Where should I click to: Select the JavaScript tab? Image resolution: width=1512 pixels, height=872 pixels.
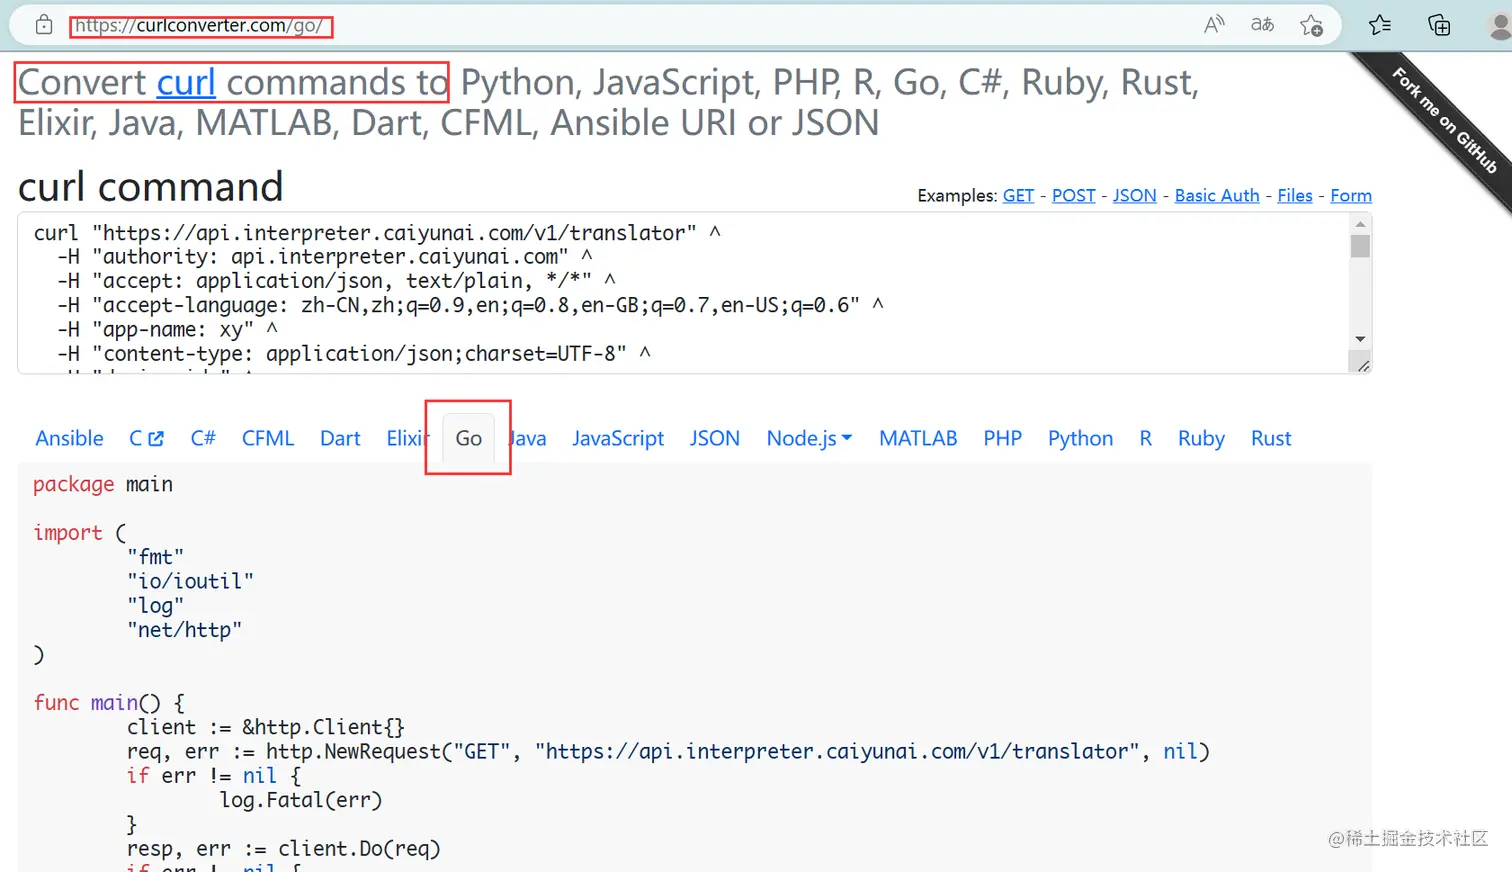click(x=618, y=438)
